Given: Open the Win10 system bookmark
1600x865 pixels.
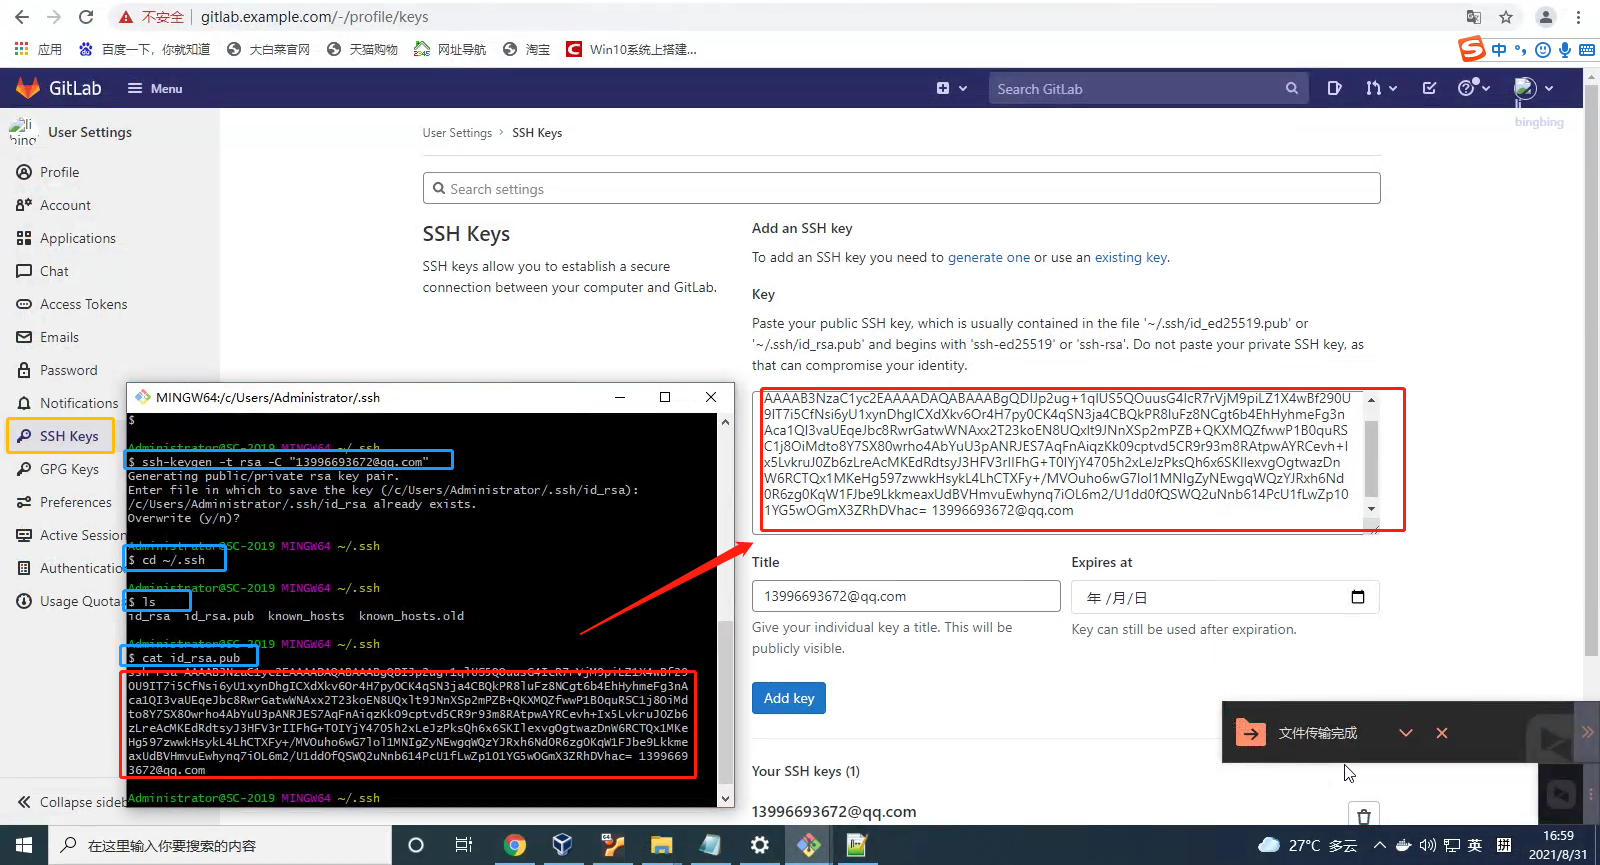Looking at the screenshot, I should coord(631,49).
